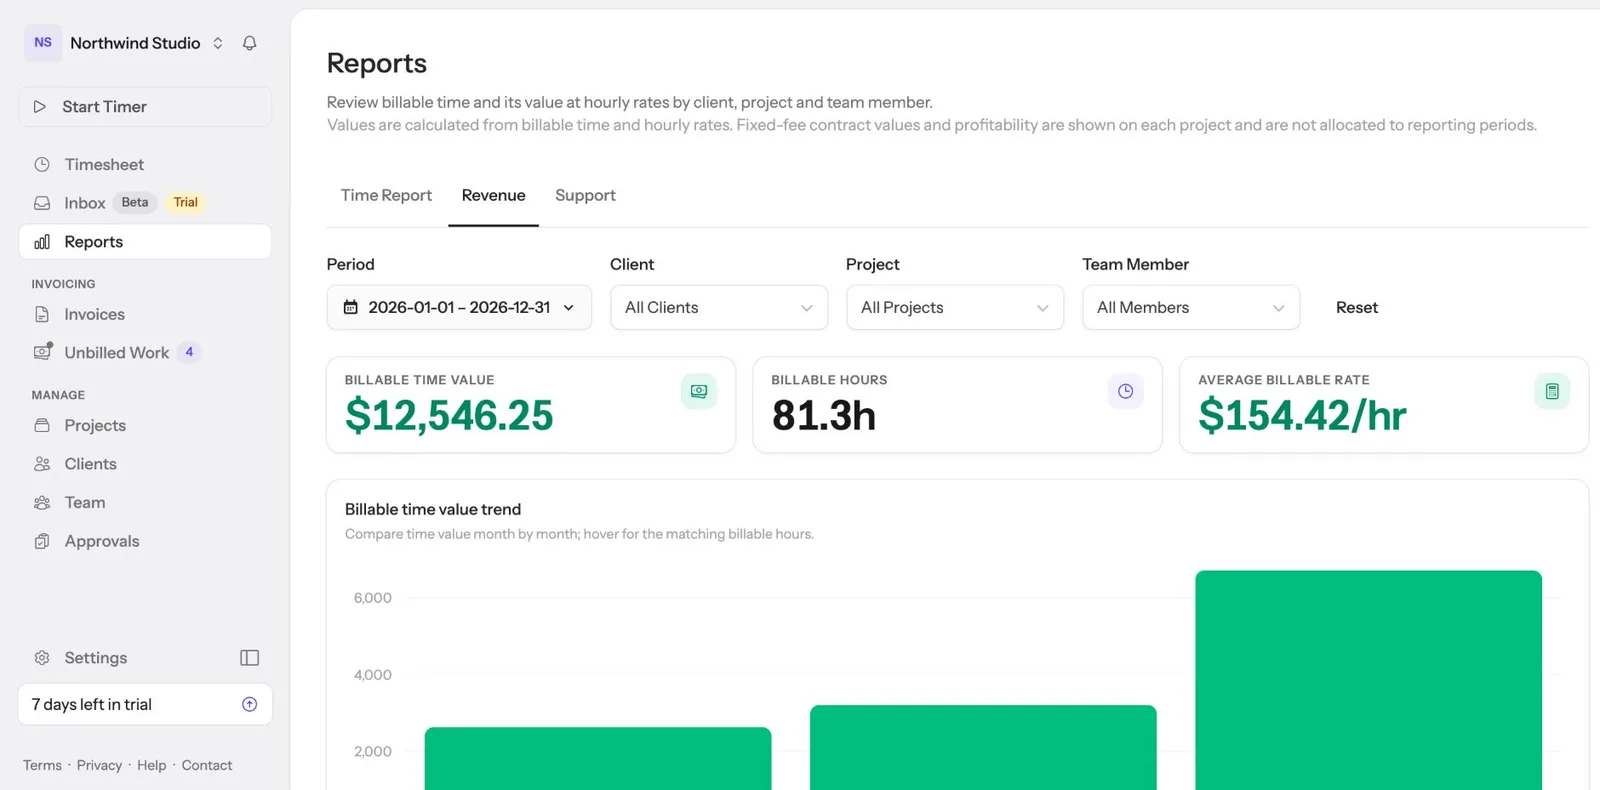Click the Reset filters button
Screen dimensions: 1600x790
(x=1357, y=307)
